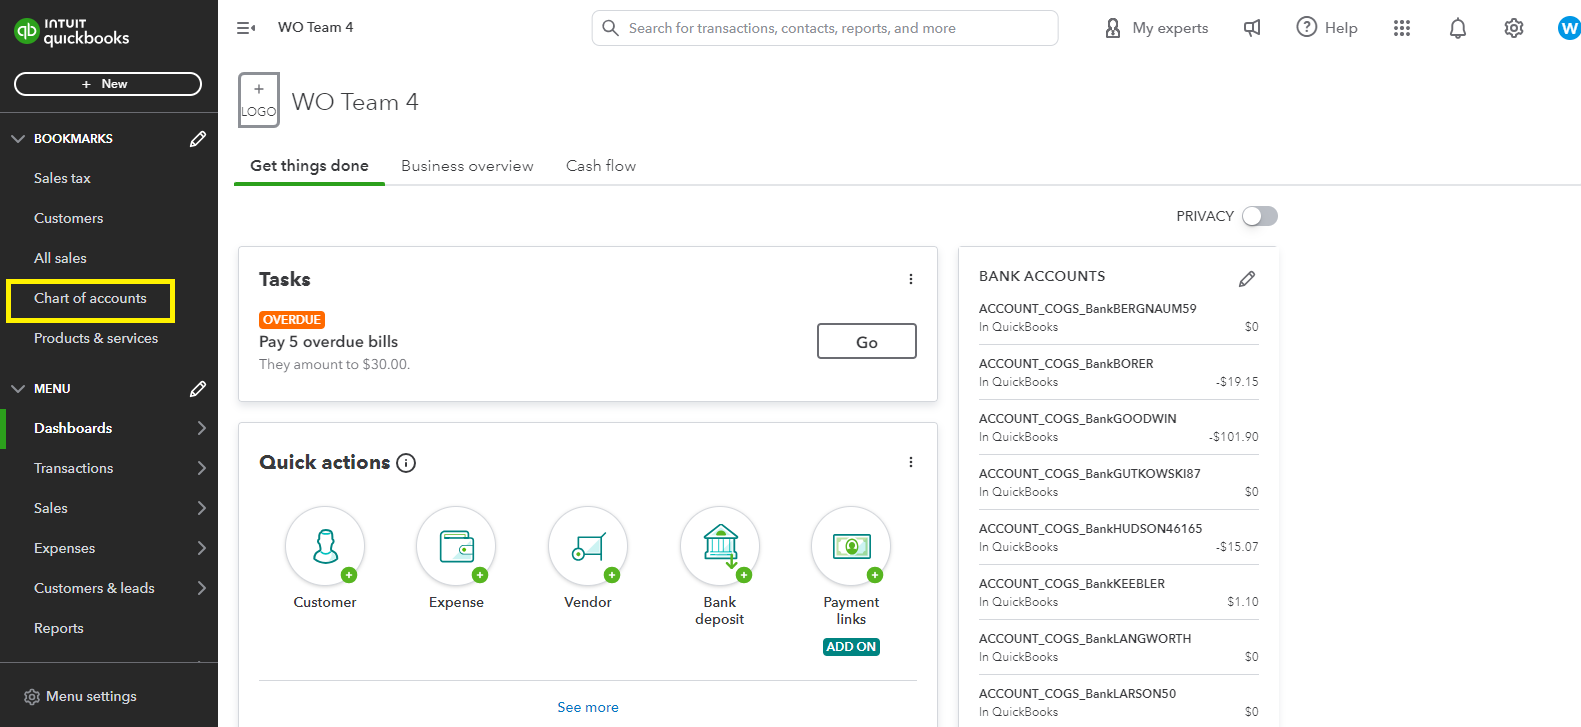Switch to the Business overview tab
1581x727 pixels.
tap(467, 166)
